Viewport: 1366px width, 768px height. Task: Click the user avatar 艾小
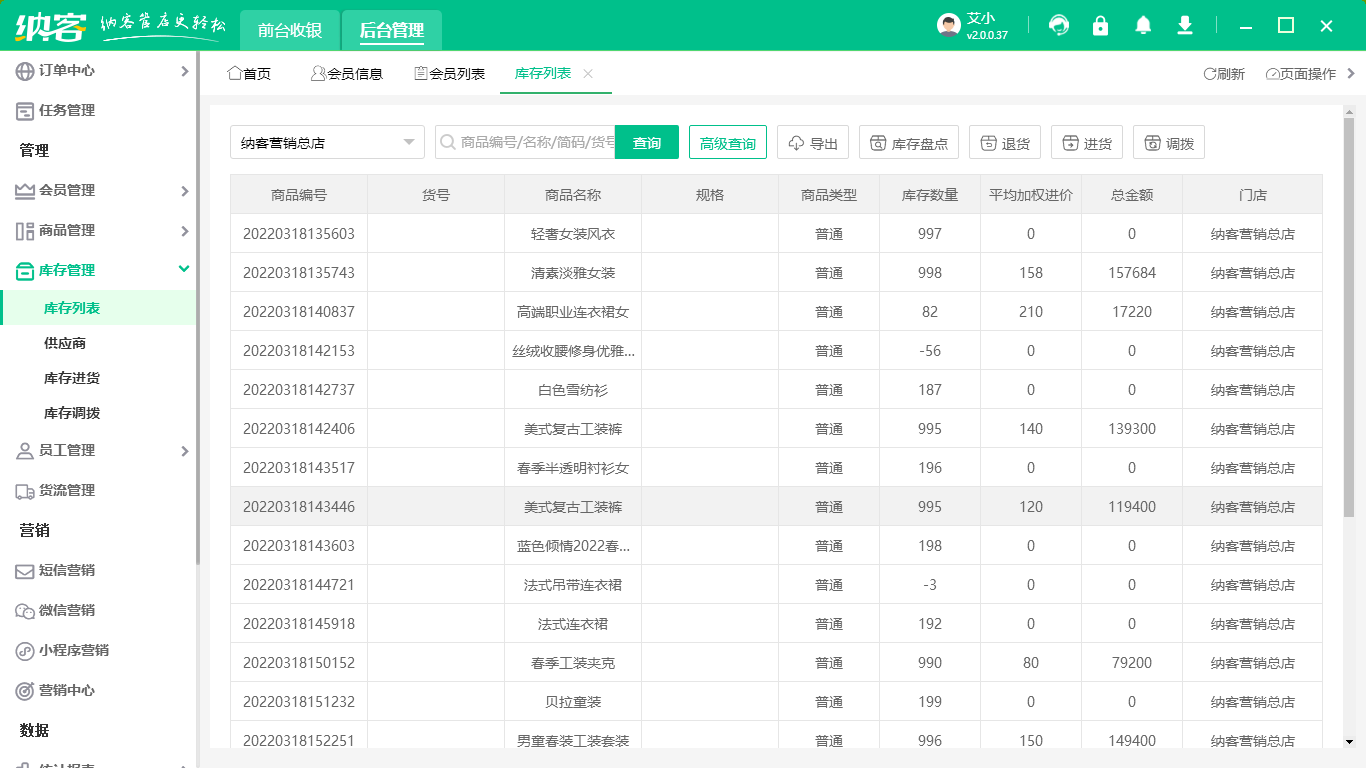[949, 25]
